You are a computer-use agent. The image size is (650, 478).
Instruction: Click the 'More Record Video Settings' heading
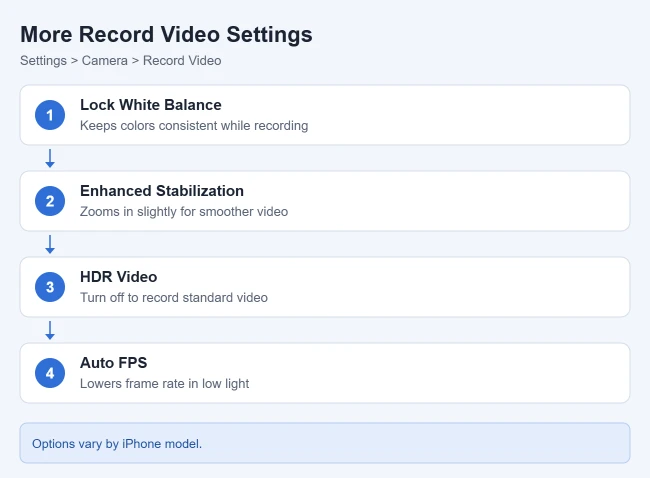tap(166, 34)
